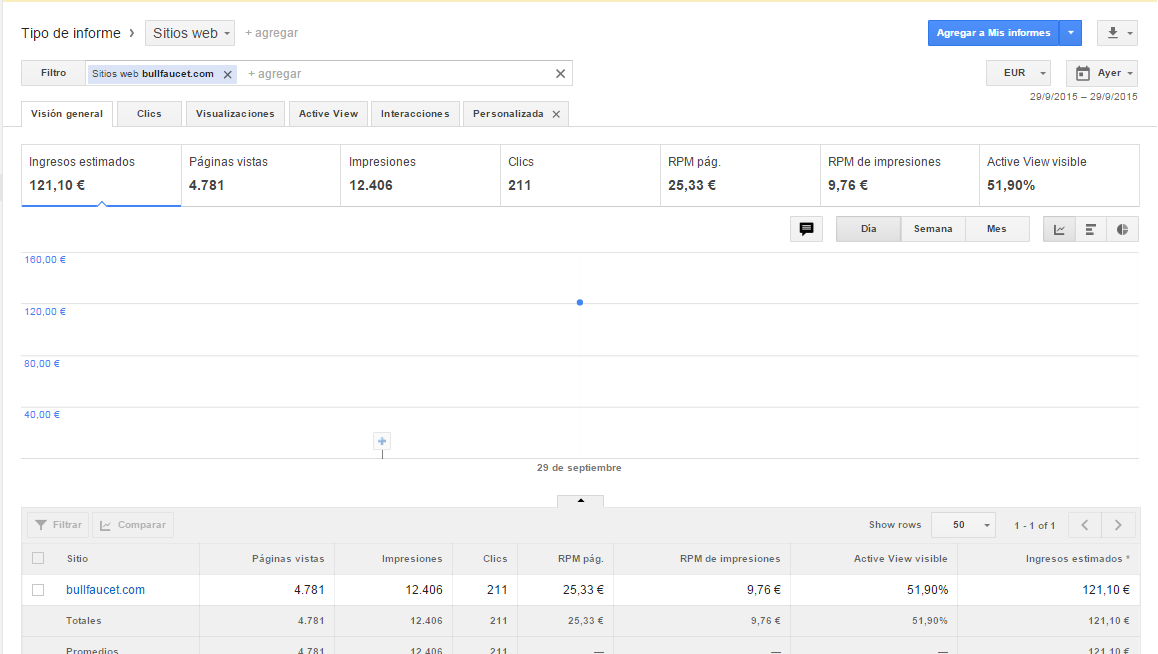1158x654 pixels.
Task: Select the RPM pág. metric card
Action: [x=740, y=176]
